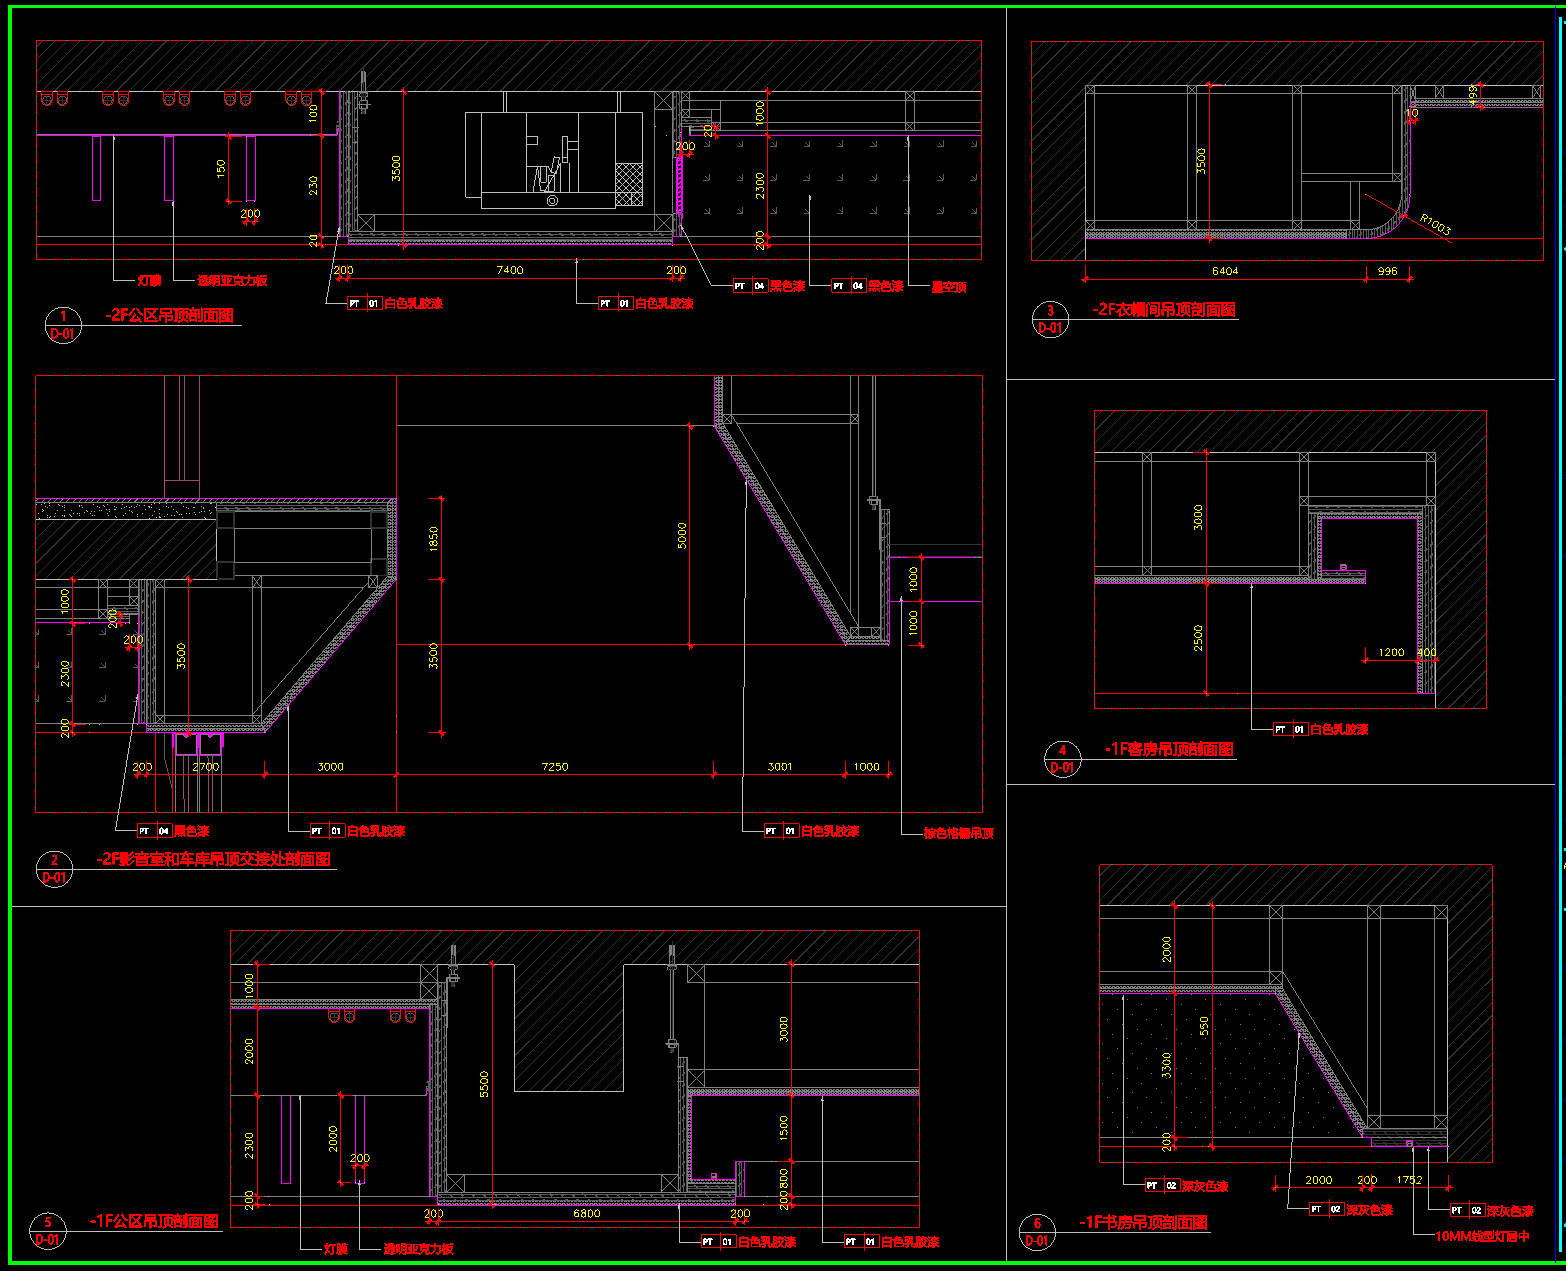Click section marker 3 D-01 circle
The height and width of the screenshot is (1271, 1566).
coord(1050,320)
